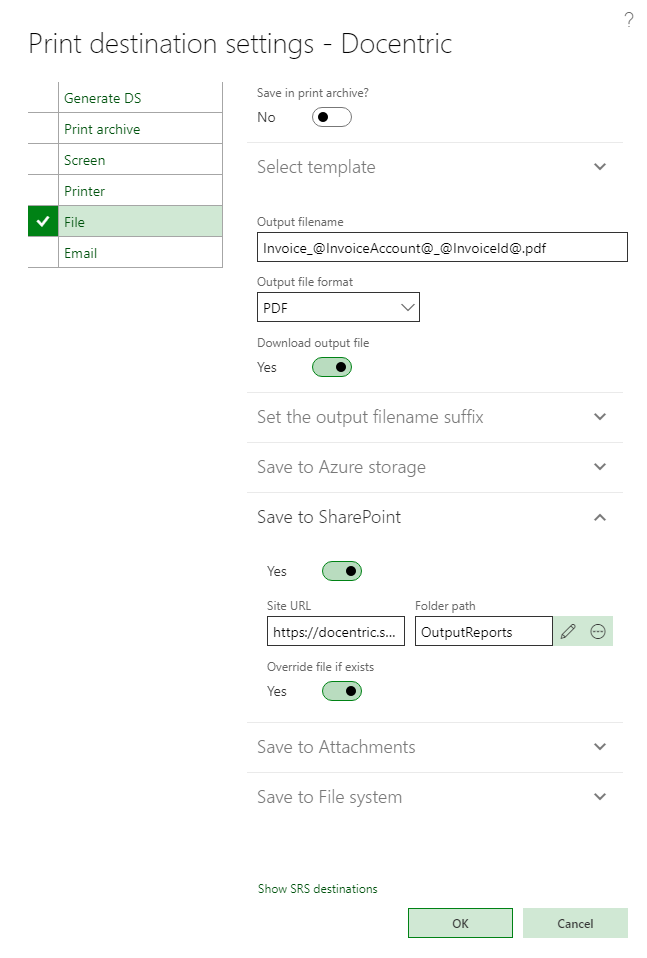This screenshot has width=647, height=958.
Task: Click the OK button
Action: 460,923
